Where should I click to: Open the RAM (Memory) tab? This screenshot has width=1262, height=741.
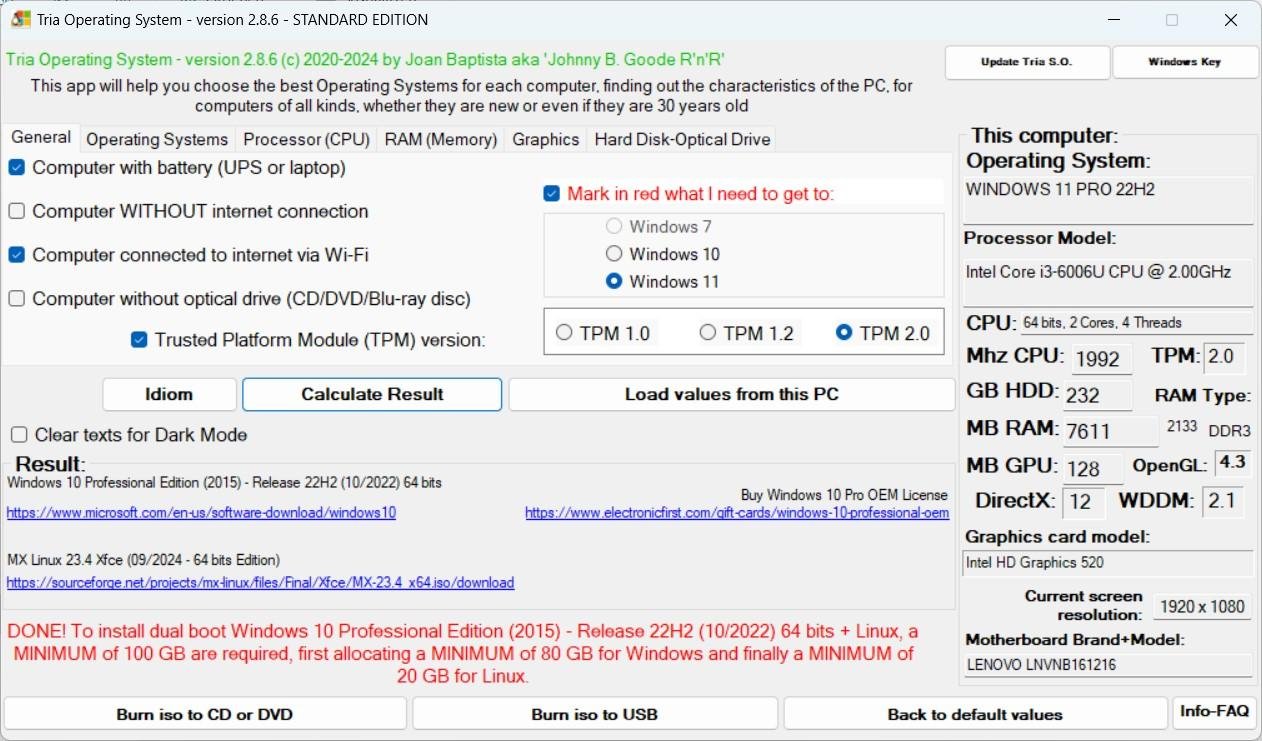coord(441,140)
